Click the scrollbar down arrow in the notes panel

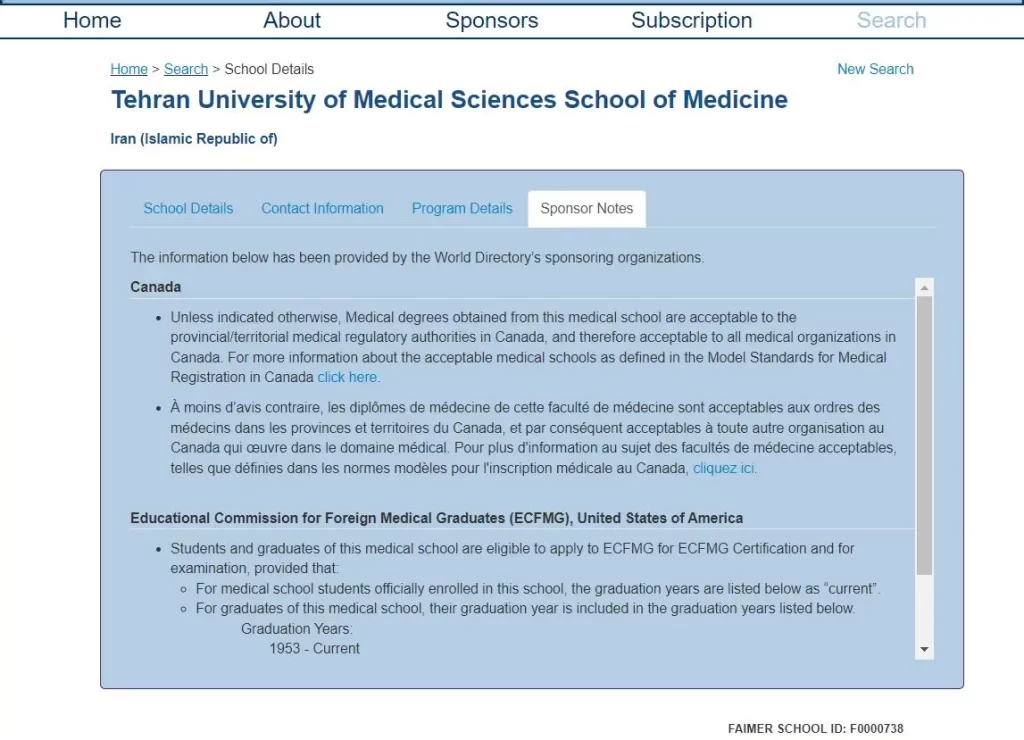[924, 650]
